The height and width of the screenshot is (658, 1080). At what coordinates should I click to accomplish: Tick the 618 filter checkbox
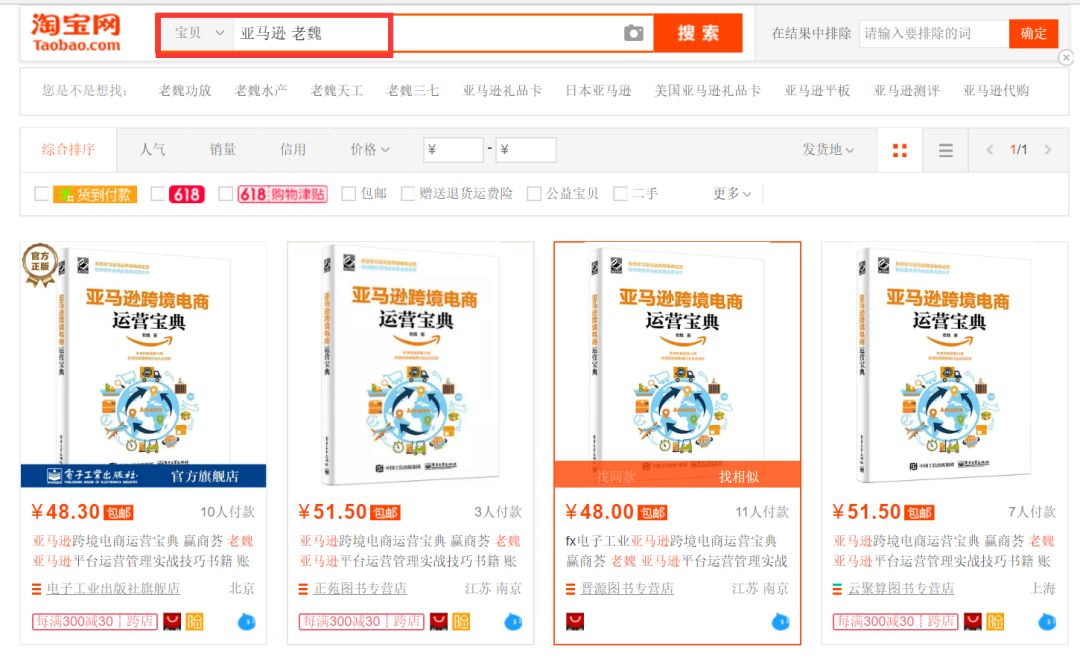pos(157,194)
